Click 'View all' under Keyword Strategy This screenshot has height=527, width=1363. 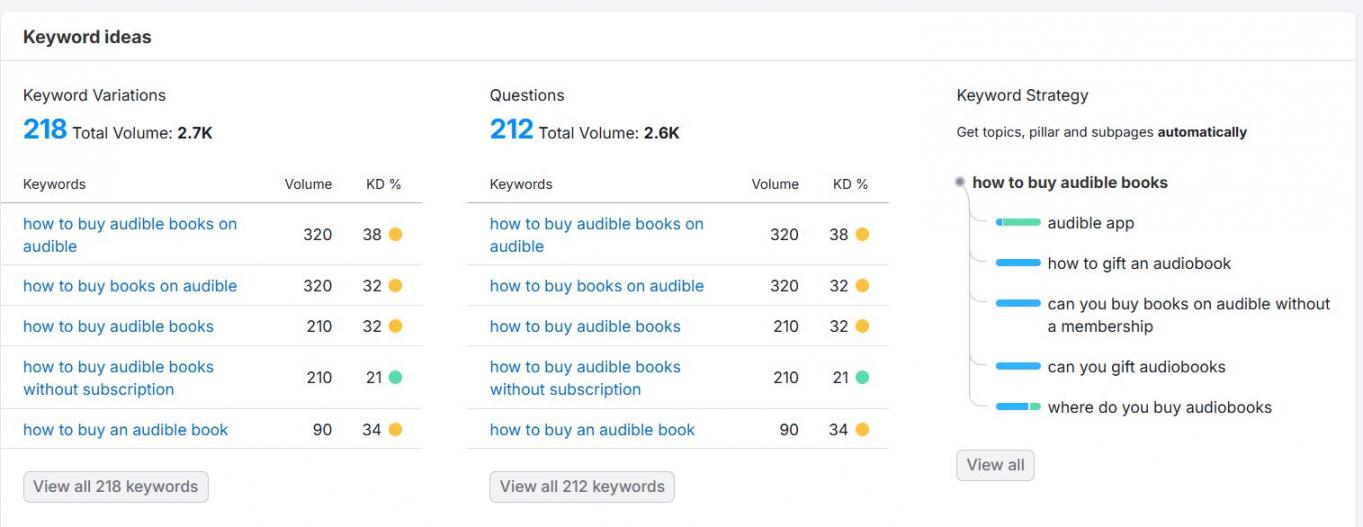(x=995, y=465)
